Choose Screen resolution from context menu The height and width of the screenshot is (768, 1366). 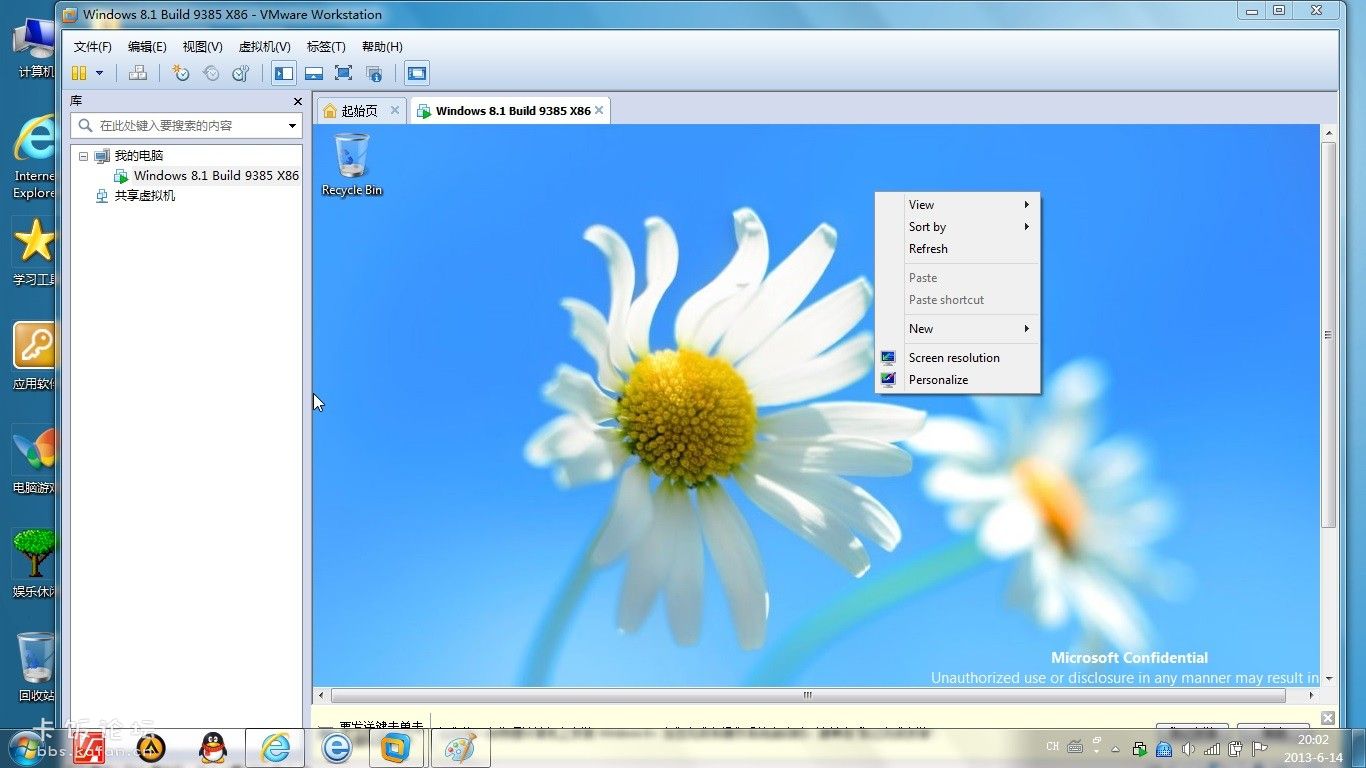[958, 358]
